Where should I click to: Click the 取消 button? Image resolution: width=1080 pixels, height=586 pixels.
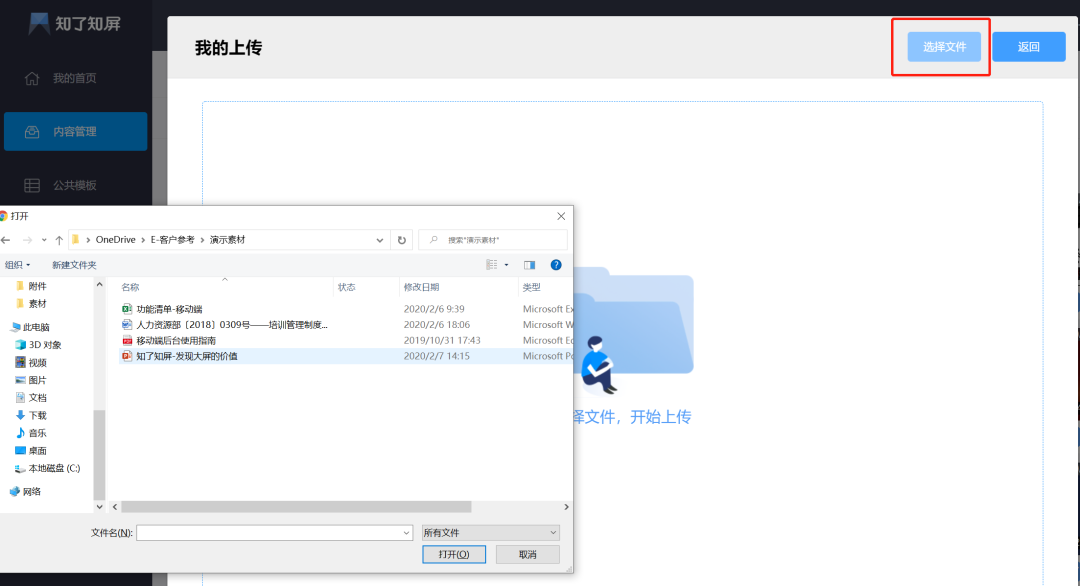(x=528, y=554)
